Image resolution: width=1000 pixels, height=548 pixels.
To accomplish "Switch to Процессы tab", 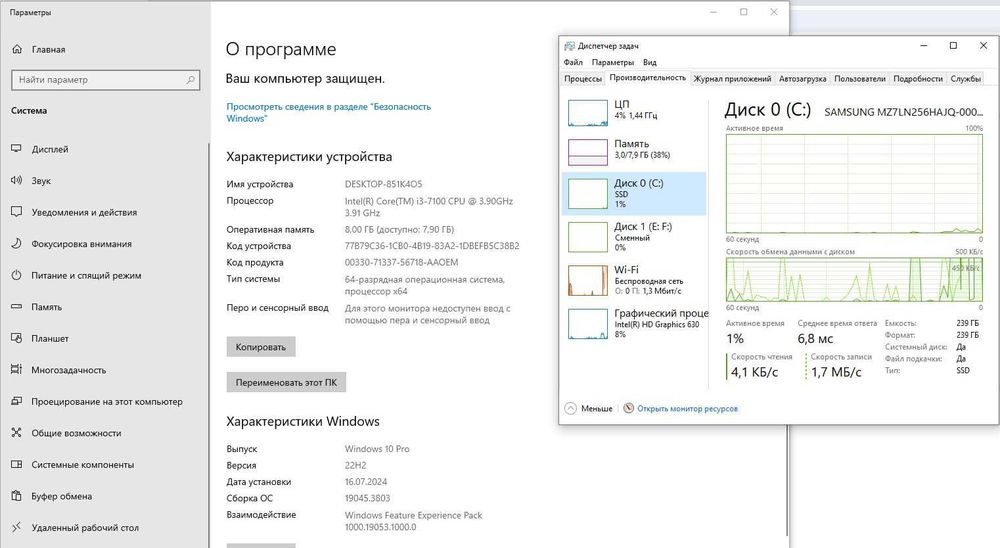I will (x=583, y=78).
